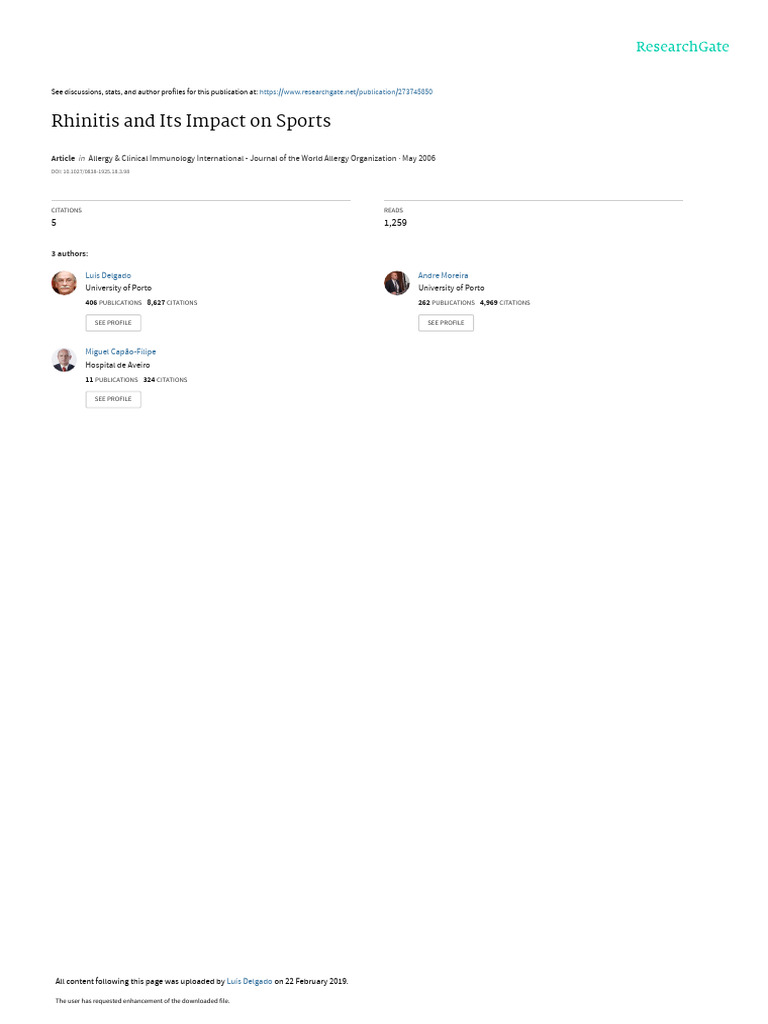Click the Luis Delgado uploader link in the footer
768x1024 pixels.
[x=249, y=981]
